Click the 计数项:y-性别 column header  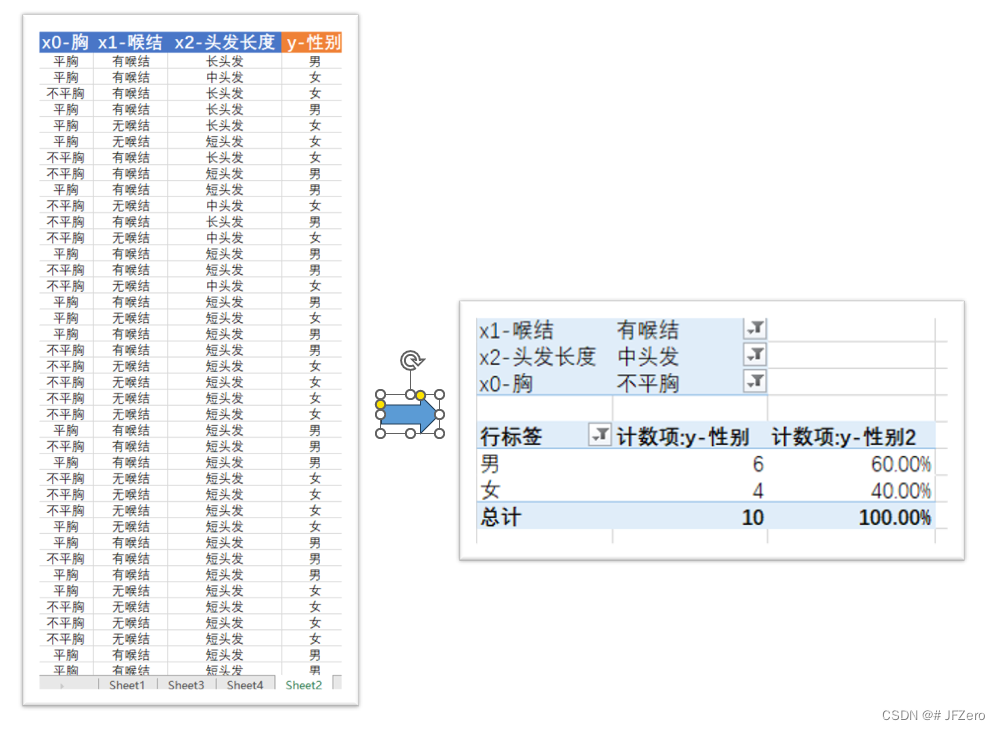pyautogui.click(x=682, y=437)
